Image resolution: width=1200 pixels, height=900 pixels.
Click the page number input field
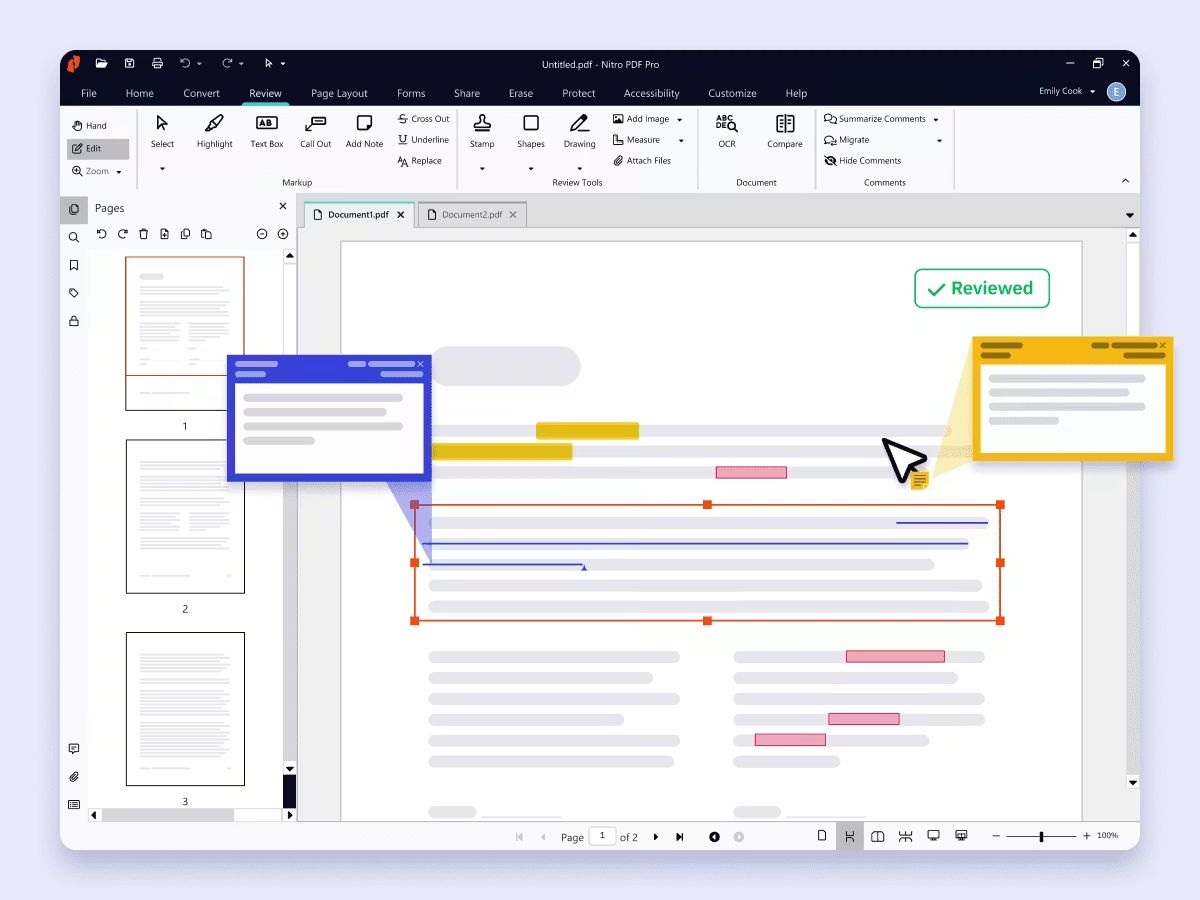[x=602, y=836]
